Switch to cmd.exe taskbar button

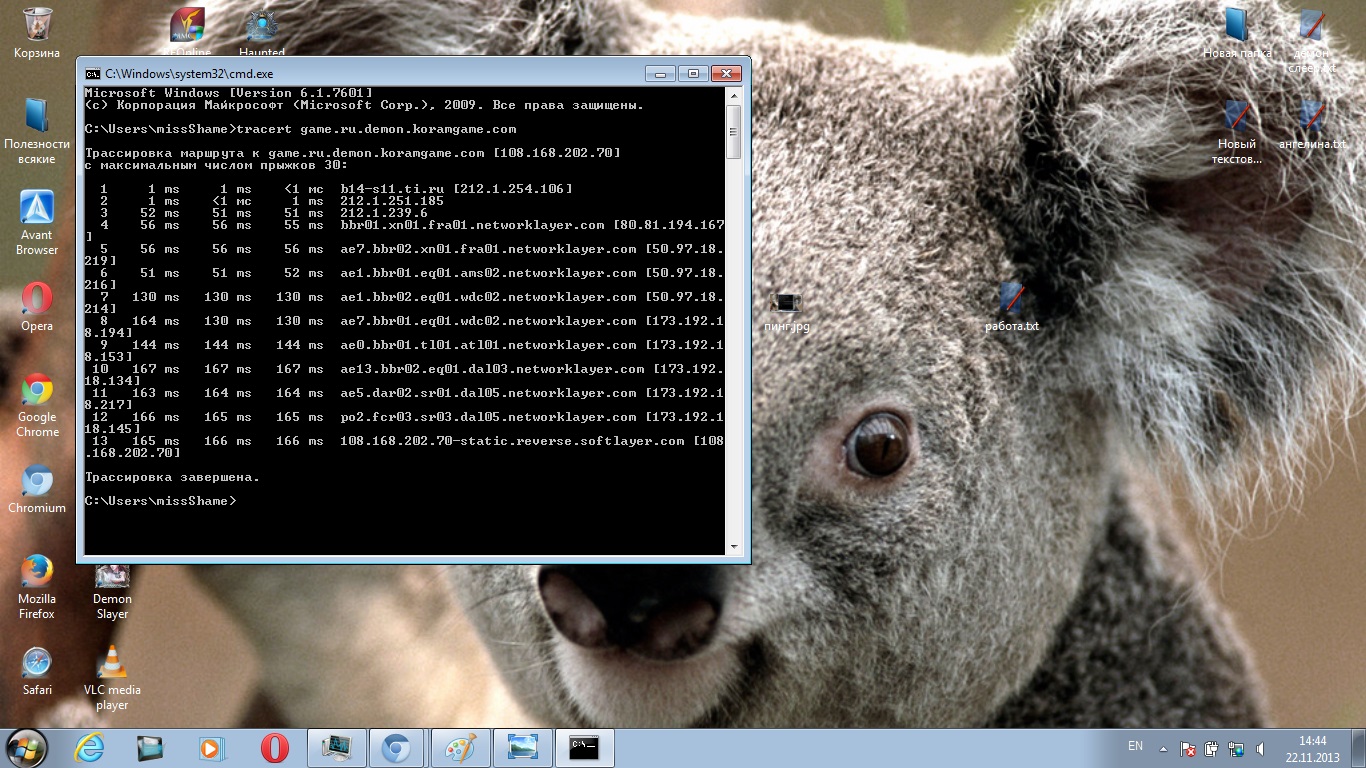(x=584, y=748)
